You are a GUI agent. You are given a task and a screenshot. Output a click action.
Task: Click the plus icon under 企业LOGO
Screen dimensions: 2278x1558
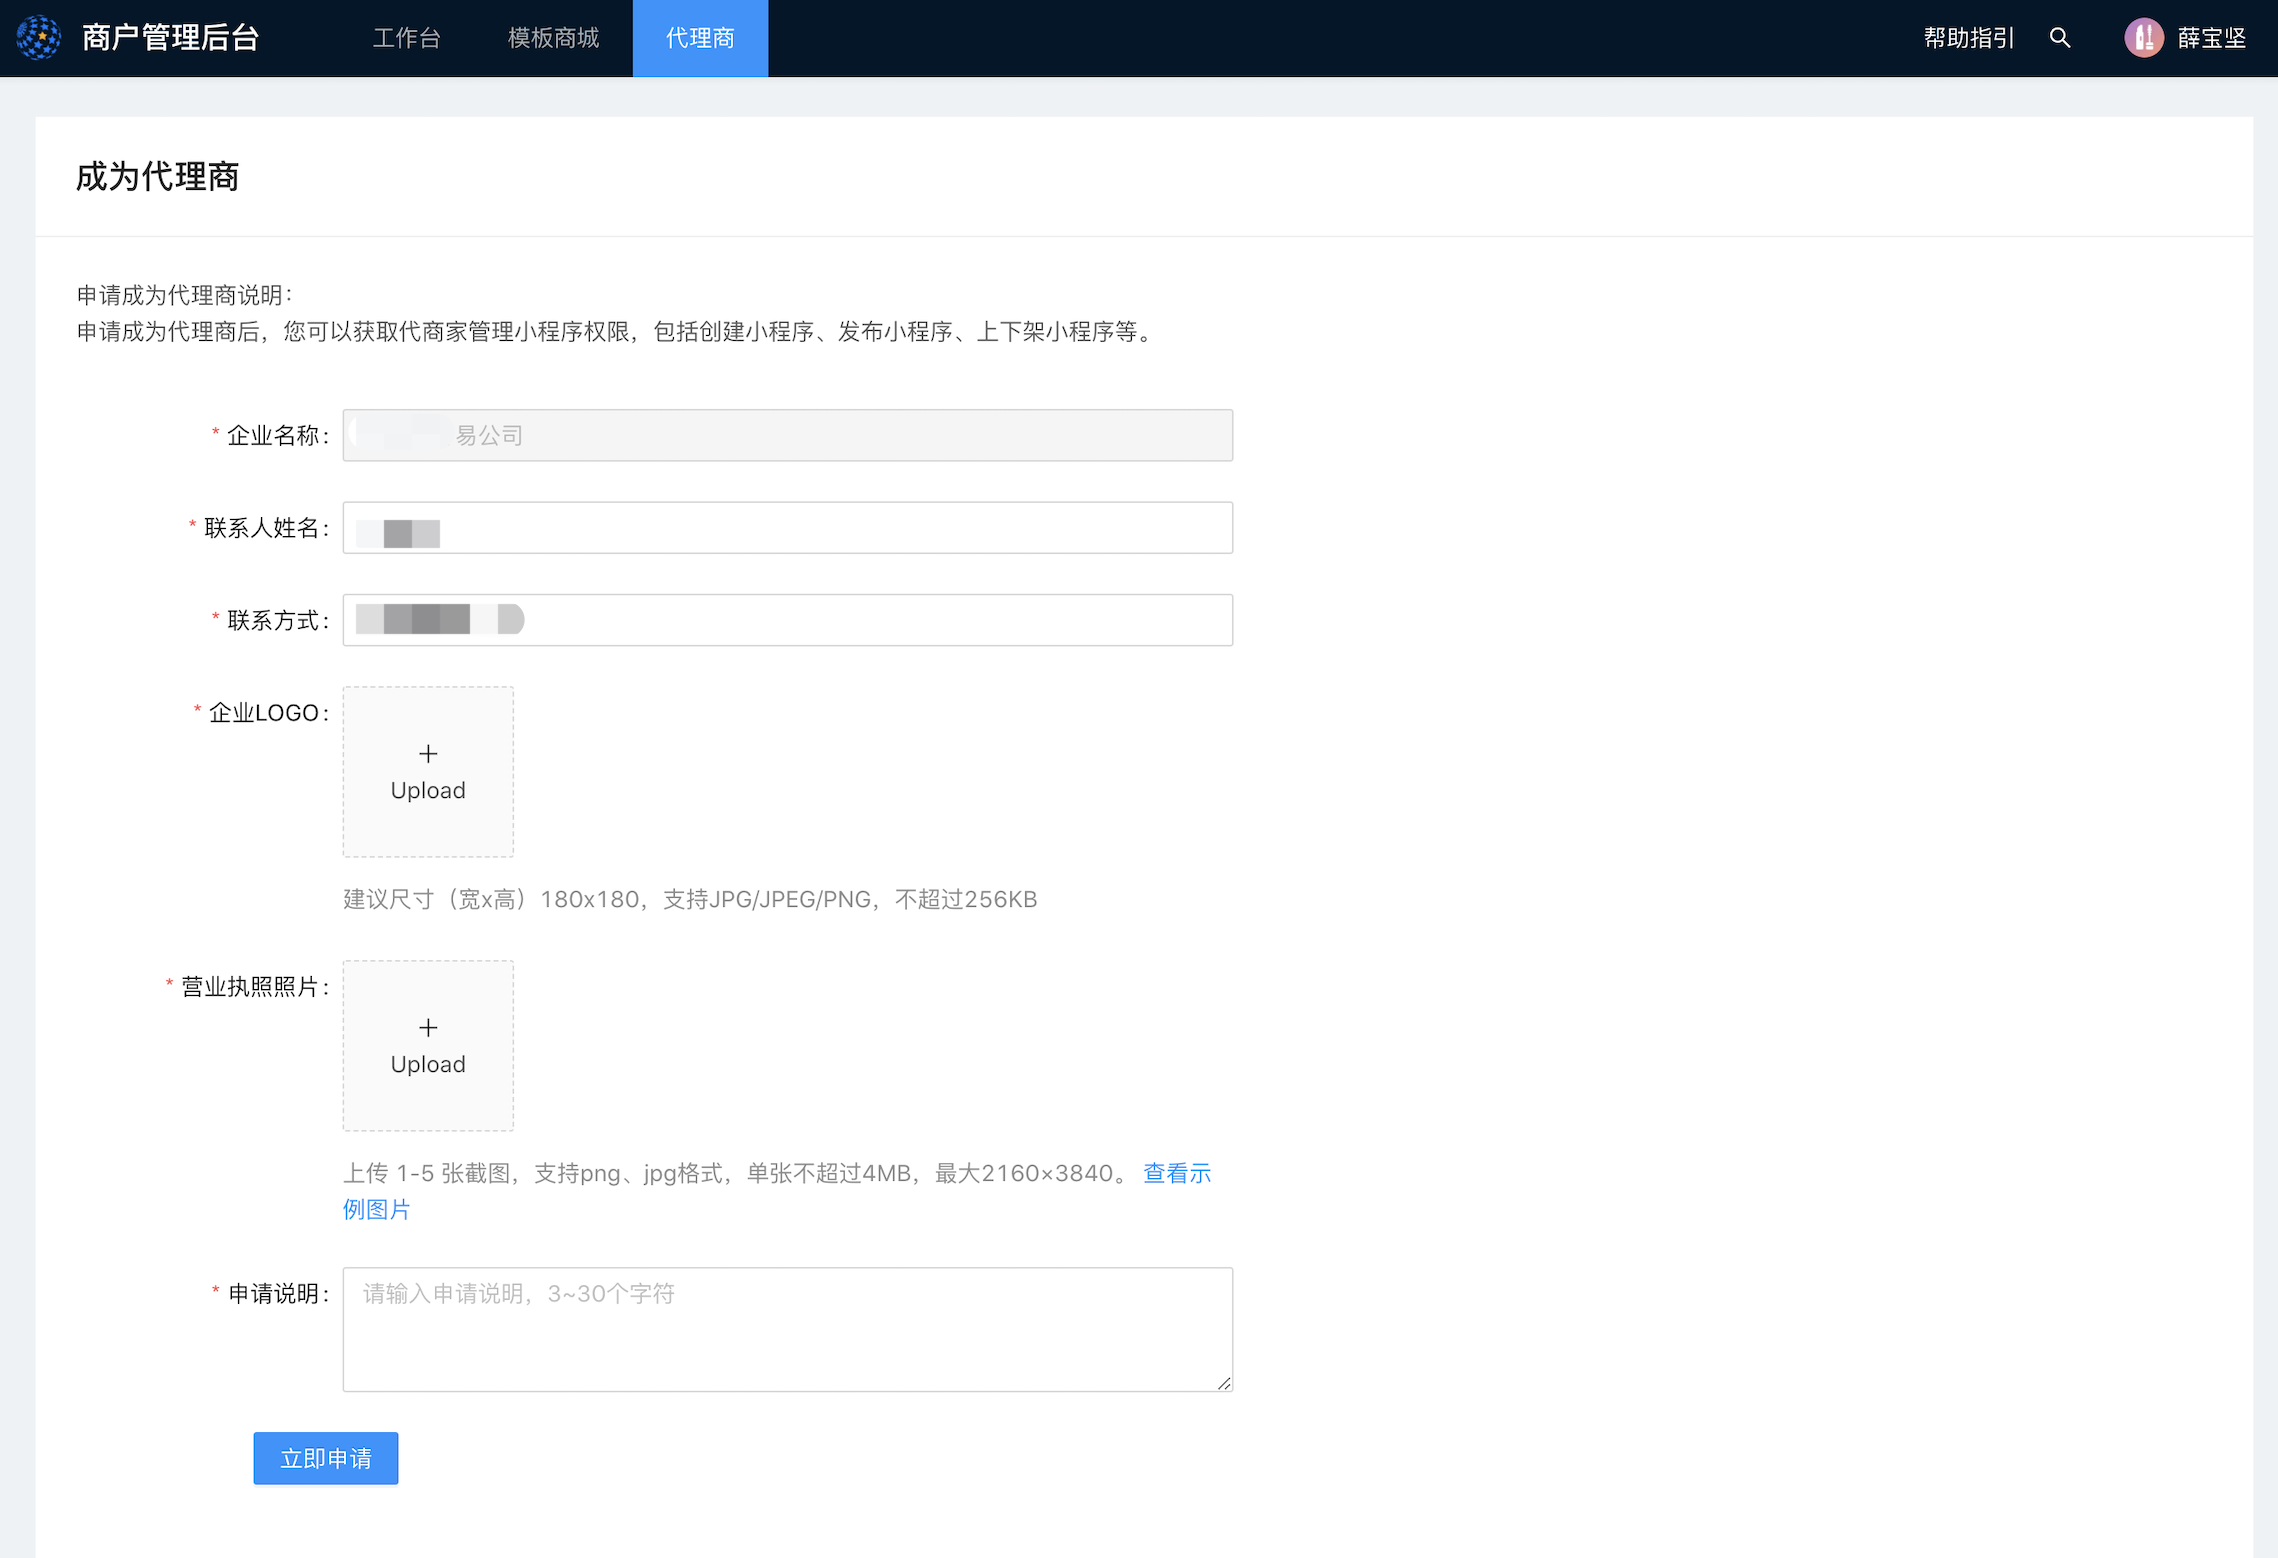428,754
